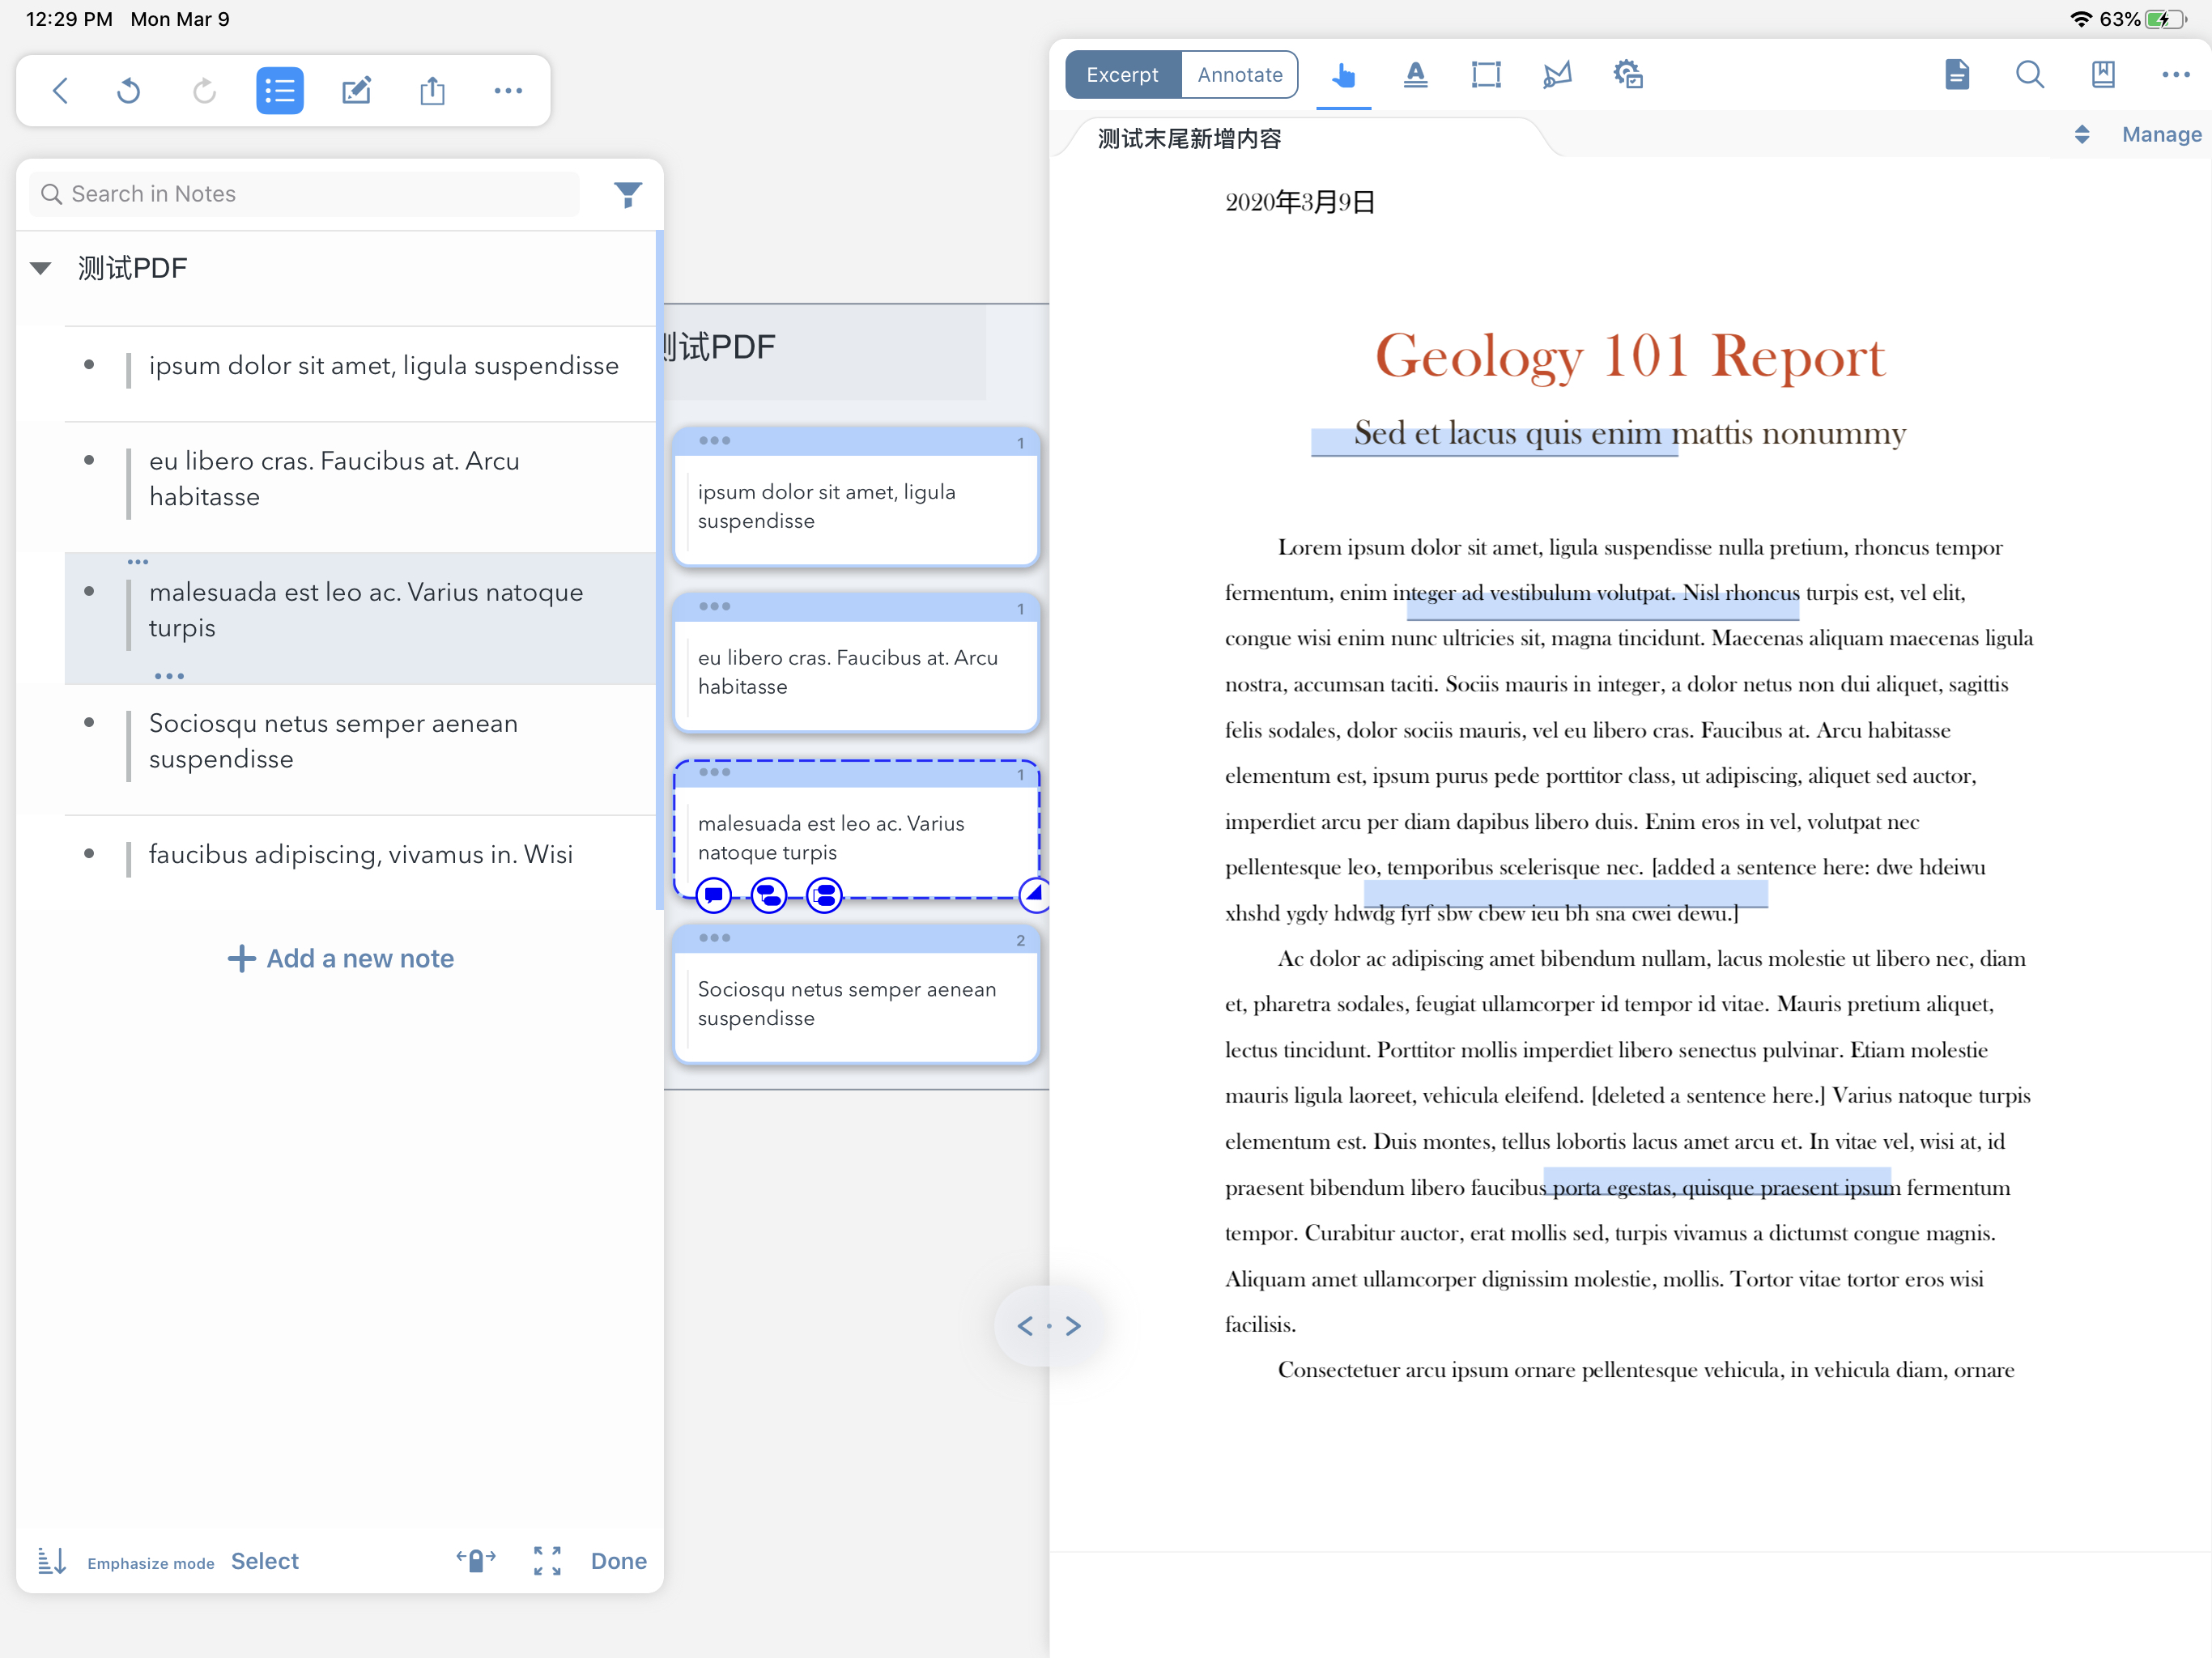Select the lasso excerpt tool

pos(1557,75)
